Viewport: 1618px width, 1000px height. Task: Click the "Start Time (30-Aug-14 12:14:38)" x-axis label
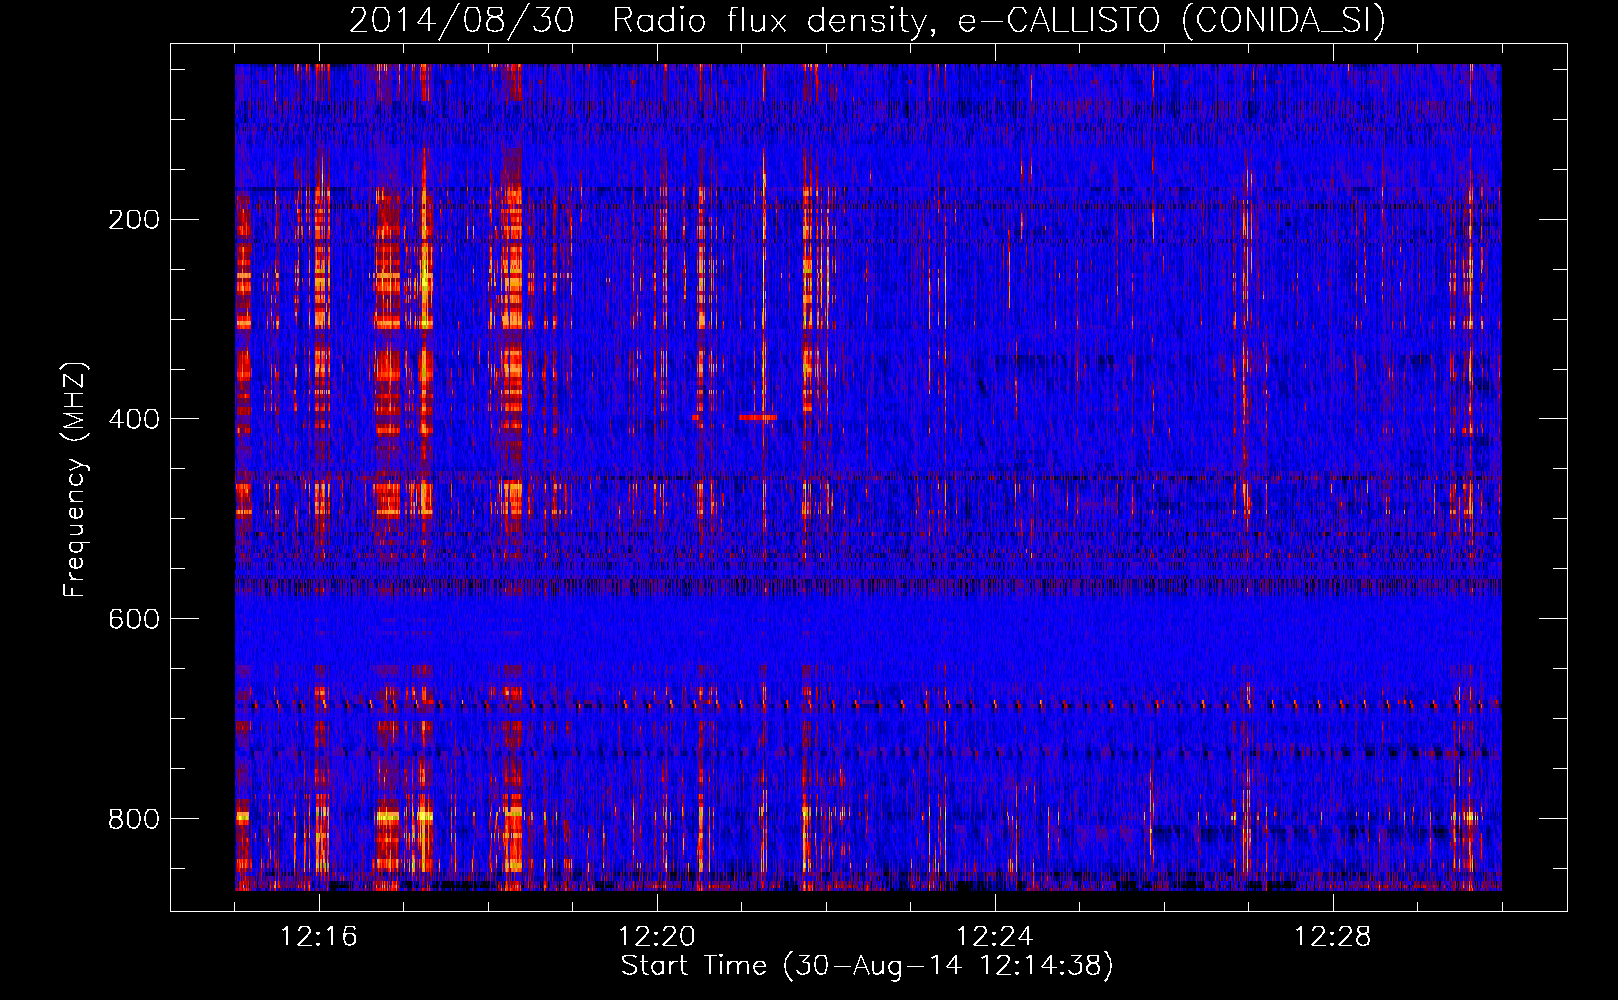tap(867, 966)
